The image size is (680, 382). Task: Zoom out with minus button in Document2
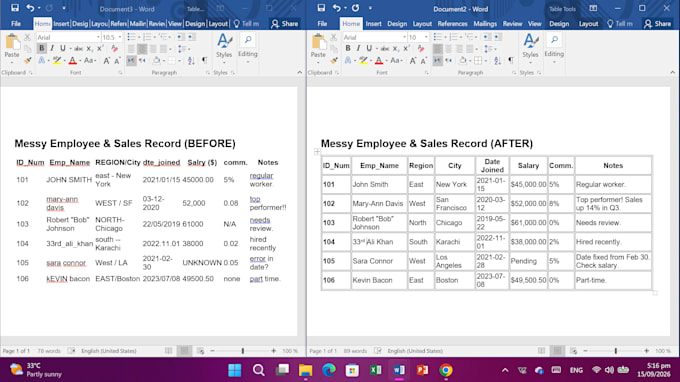(x=585, y=351)
